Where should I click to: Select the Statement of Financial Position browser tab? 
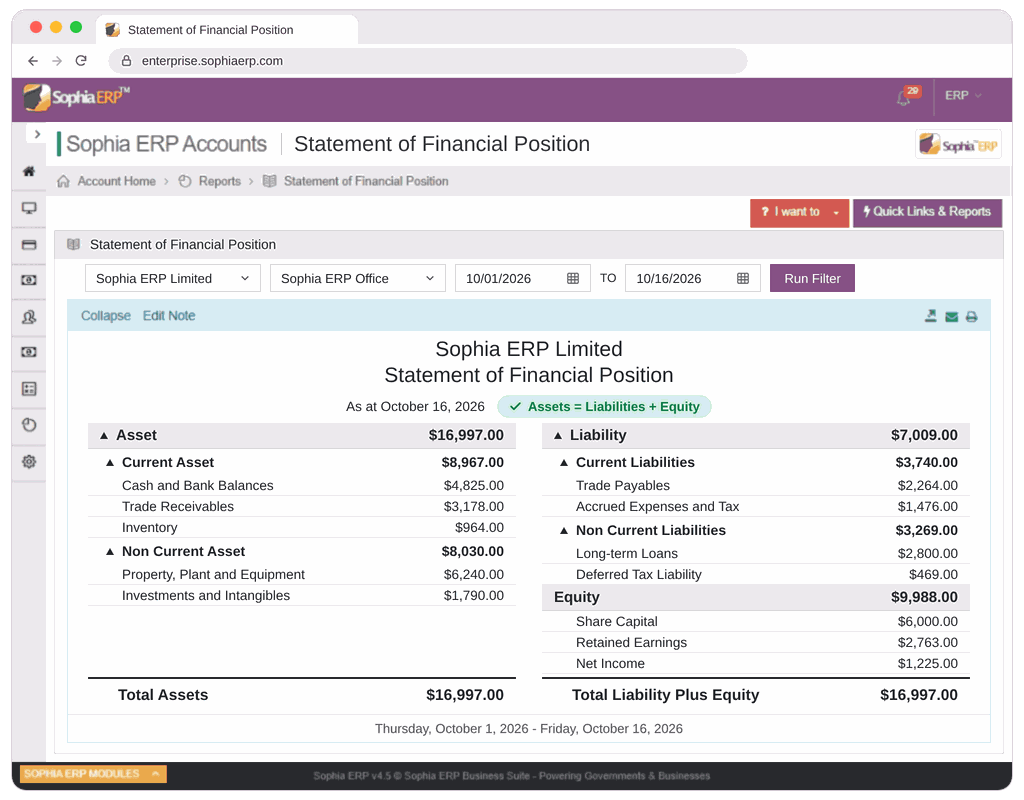click(227, 29)
